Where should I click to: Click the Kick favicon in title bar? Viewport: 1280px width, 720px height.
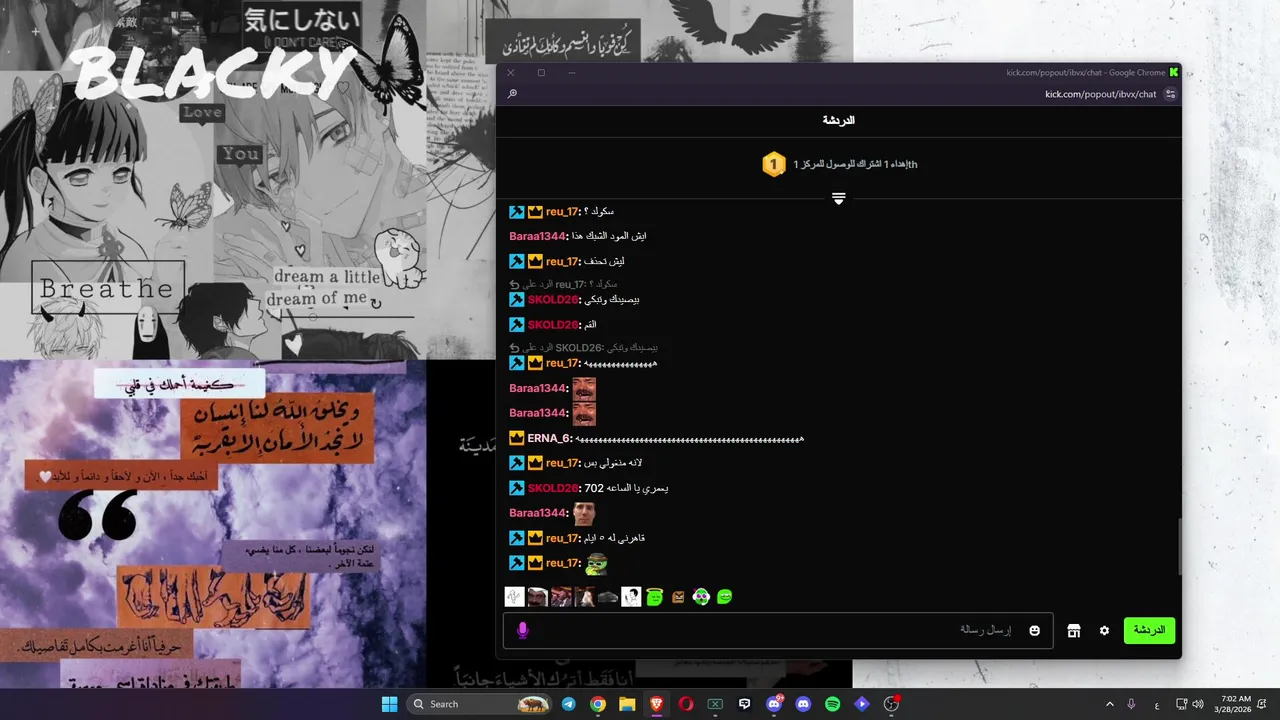1174,72
